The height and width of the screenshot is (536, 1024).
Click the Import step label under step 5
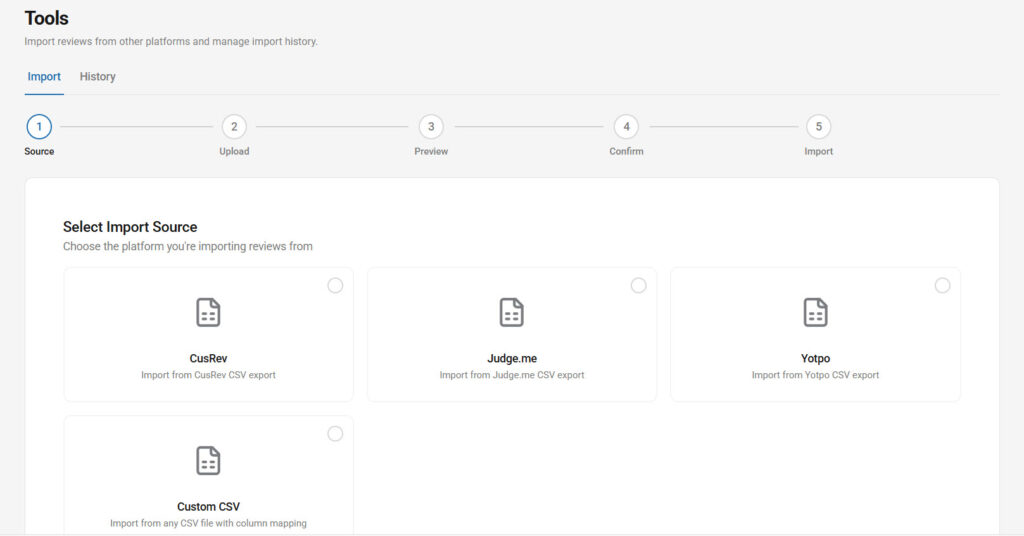tap(818, 151)
